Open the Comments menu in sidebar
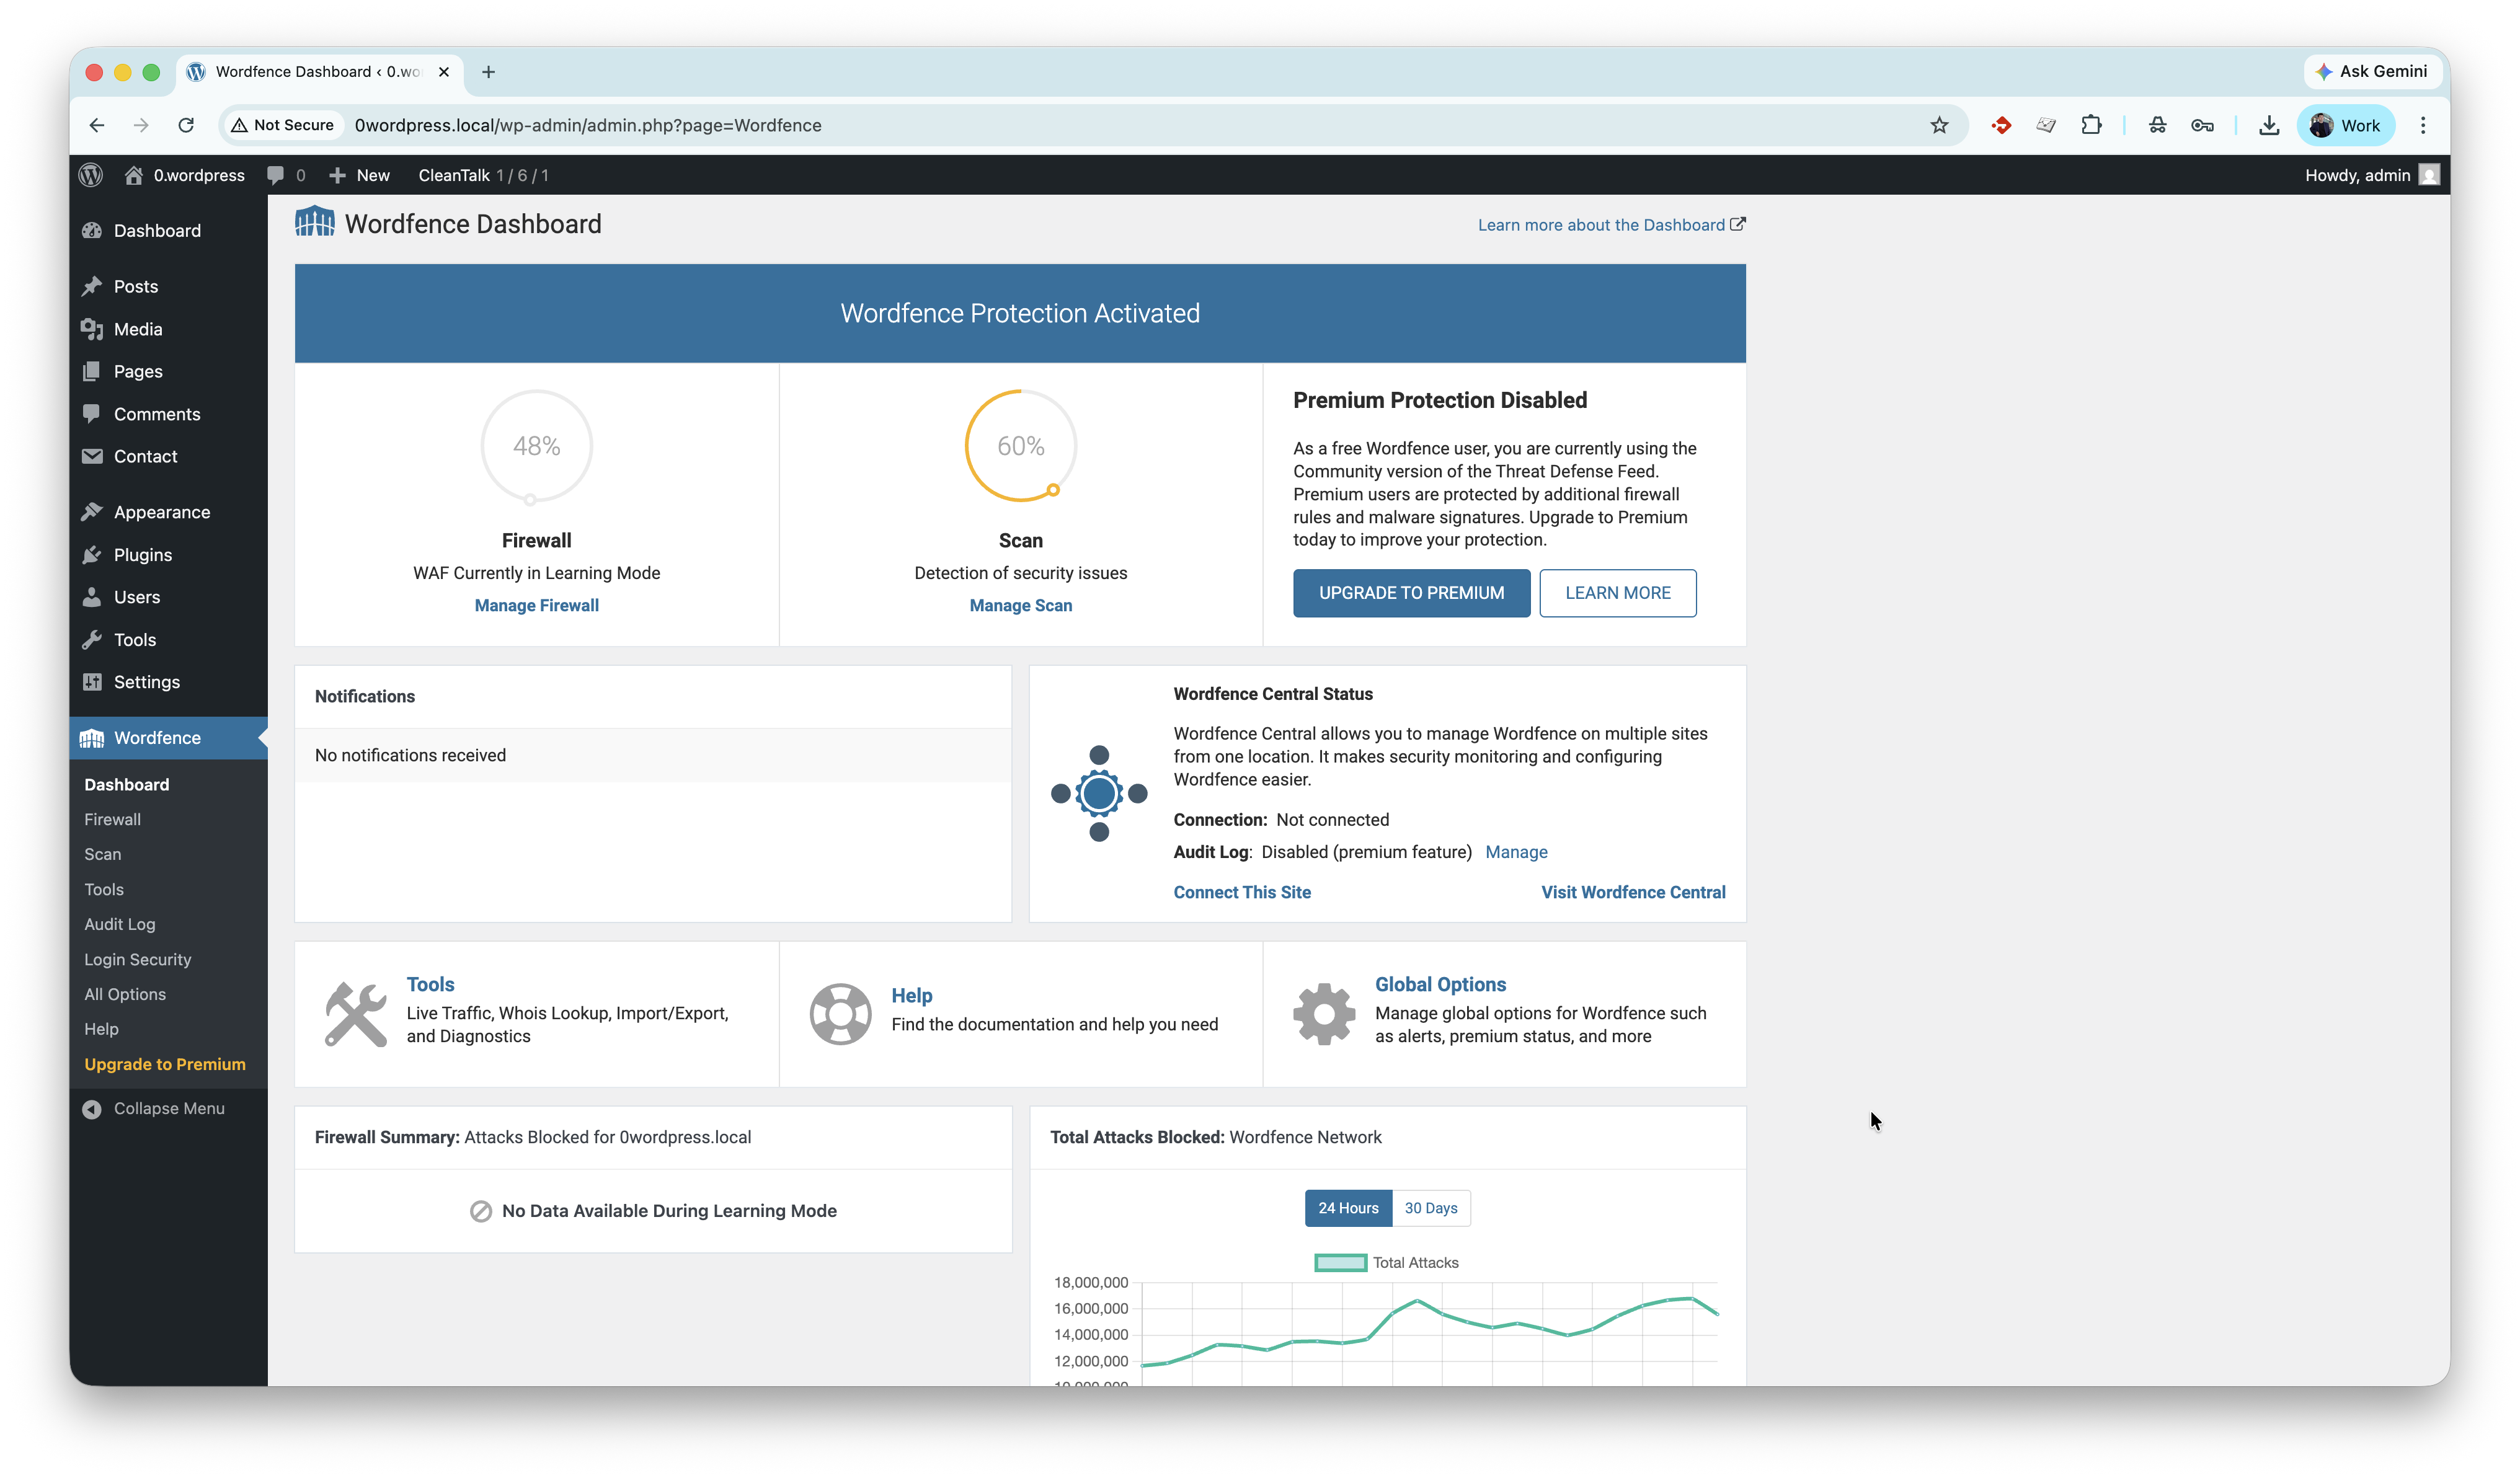2520x1478 pixels. (x=157, y=414)
